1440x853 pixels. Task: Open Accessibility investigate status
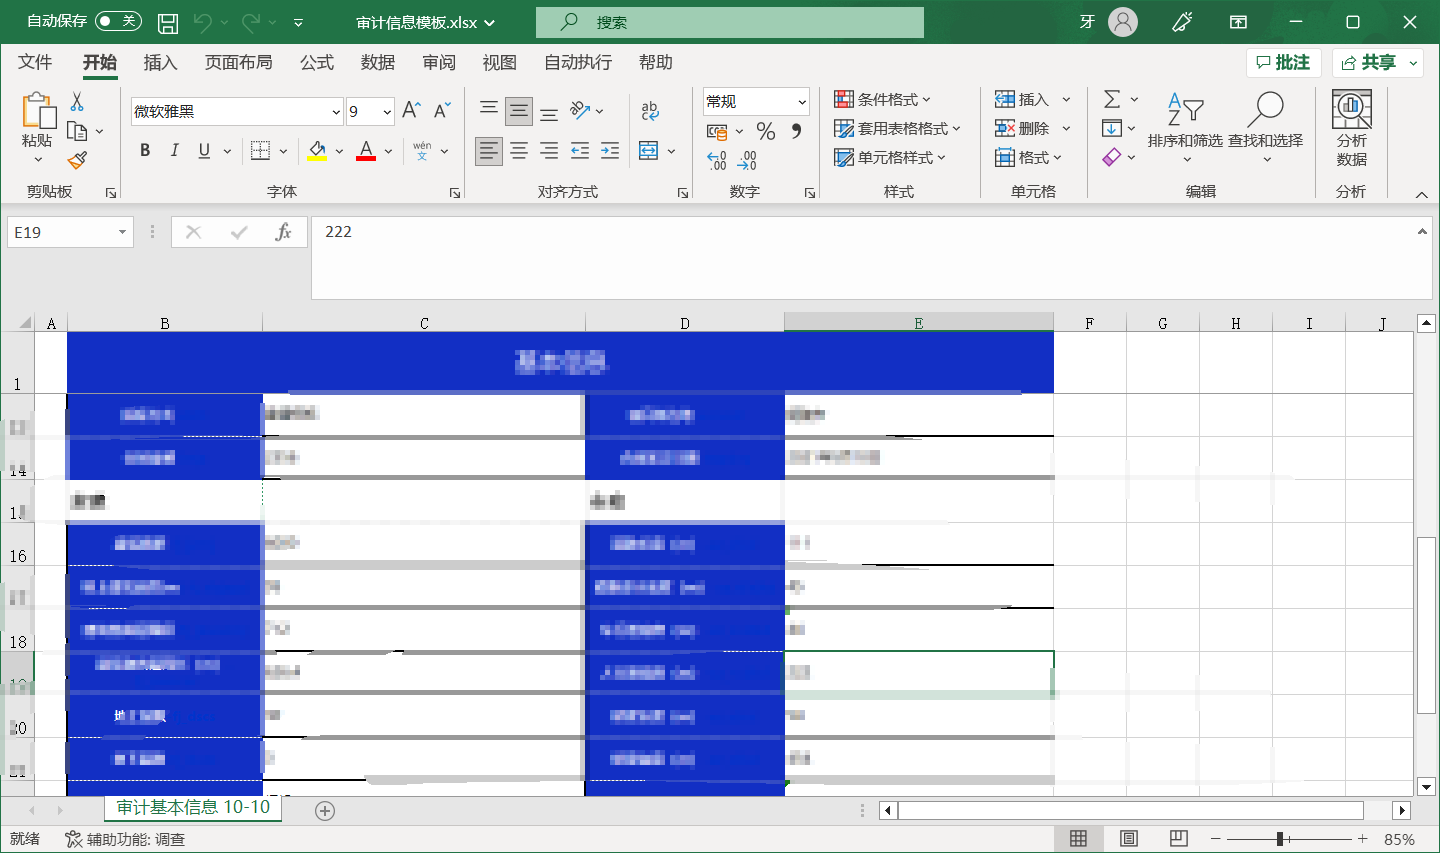pyautogui.click(x=125, y=839)
